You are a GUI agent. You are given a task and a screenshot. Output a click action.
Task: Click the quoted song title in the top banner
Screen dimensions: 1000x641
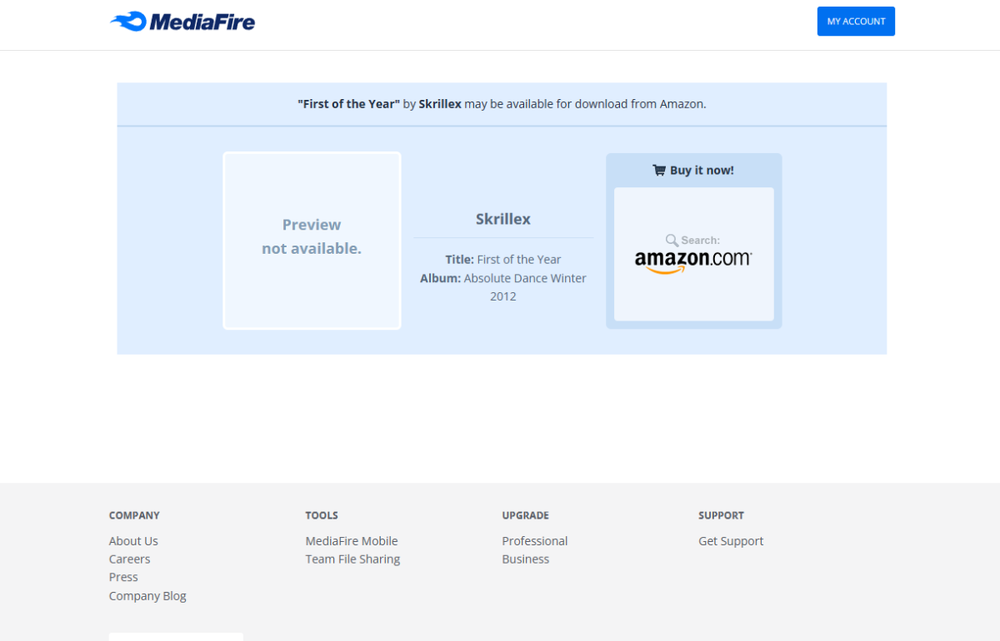[x=349, y=104]
